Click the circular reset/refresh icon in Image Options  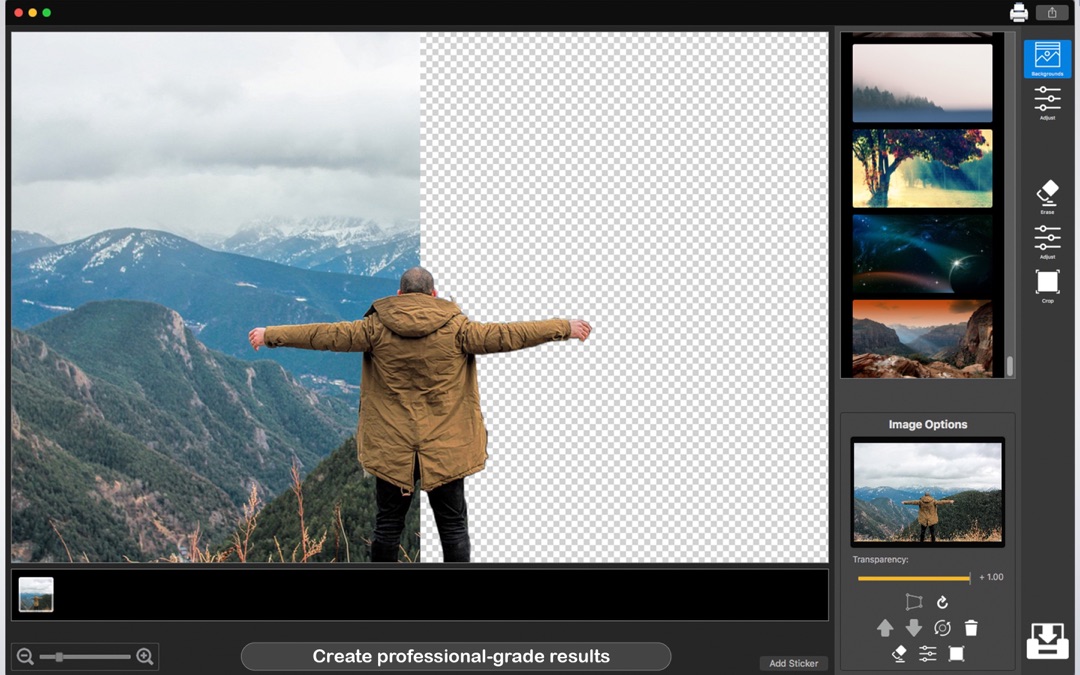tap(942, 627)
